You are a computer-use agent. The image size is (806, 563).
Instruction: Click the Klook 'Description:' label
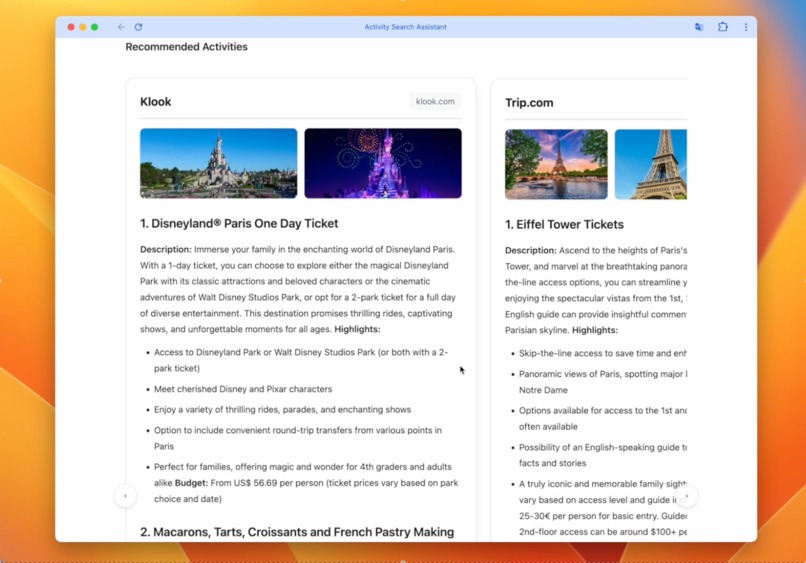tap(166, 249)
